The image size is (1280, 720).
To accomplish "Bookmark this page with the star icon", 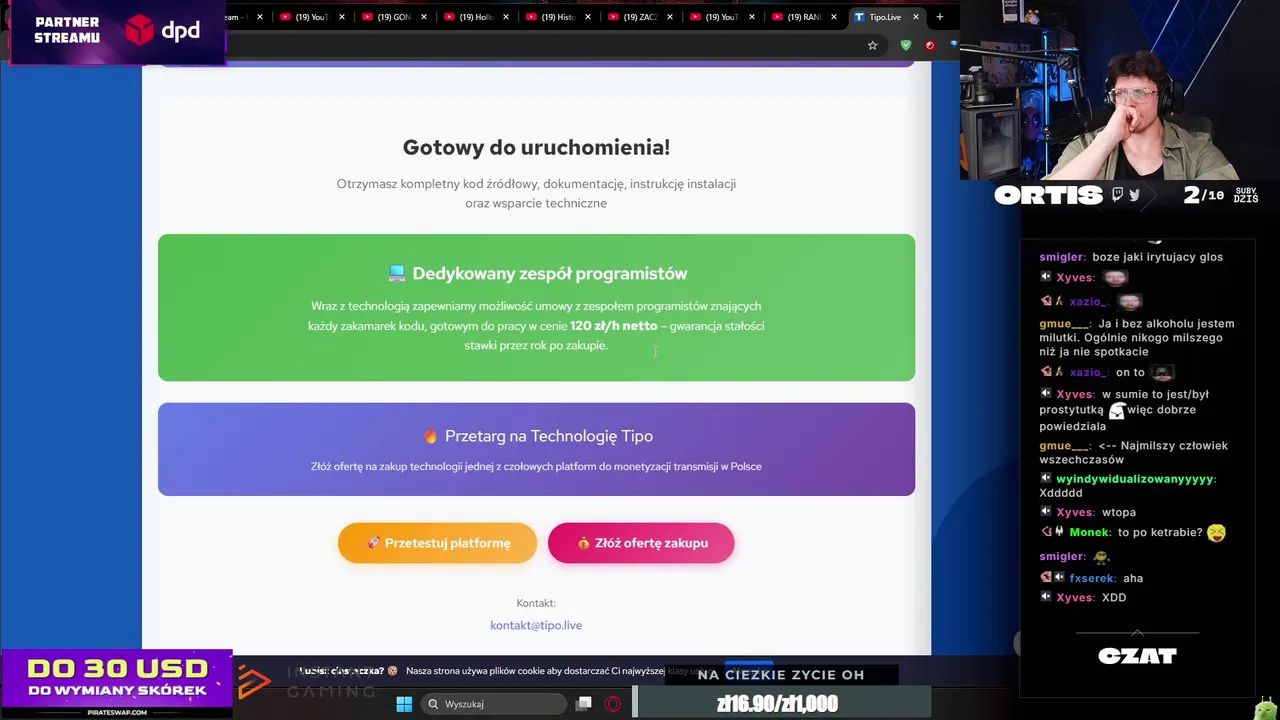I will click(872, 45).
